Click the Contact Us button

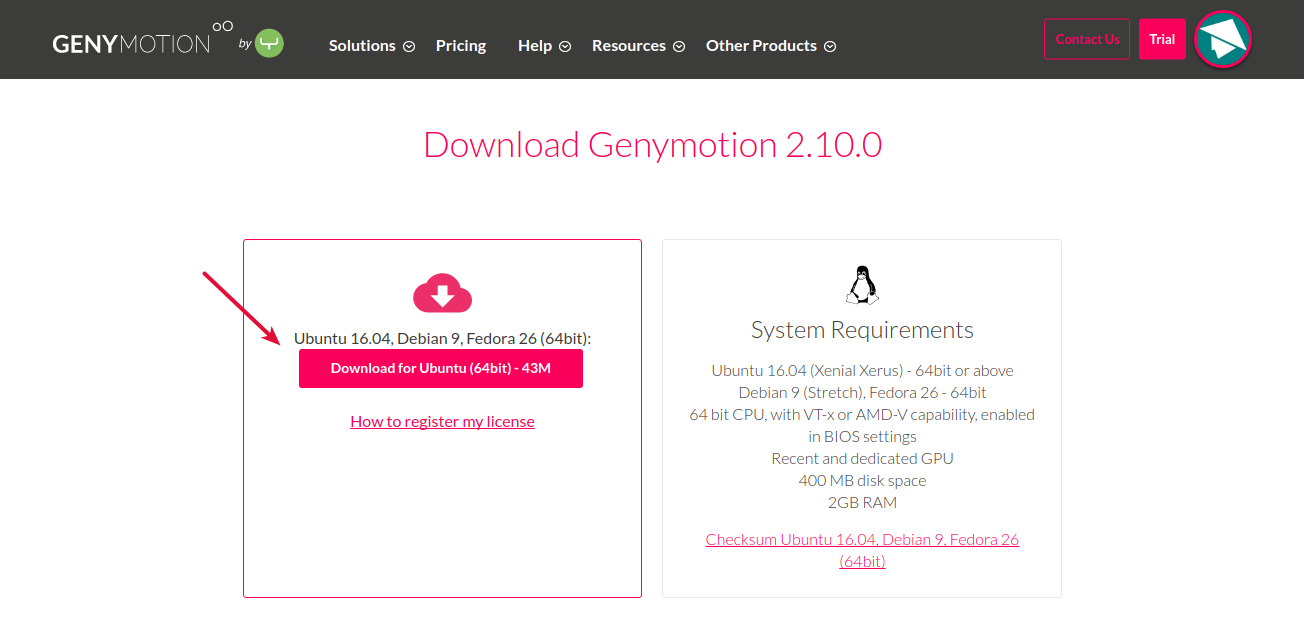click(1087, 38)
